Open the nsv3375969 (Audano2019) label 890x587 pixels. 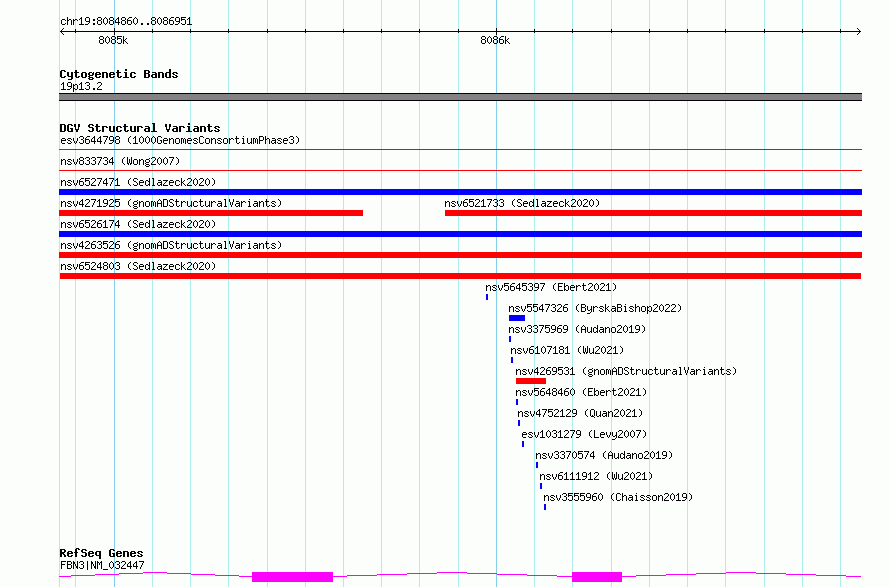tap(577, 329)
